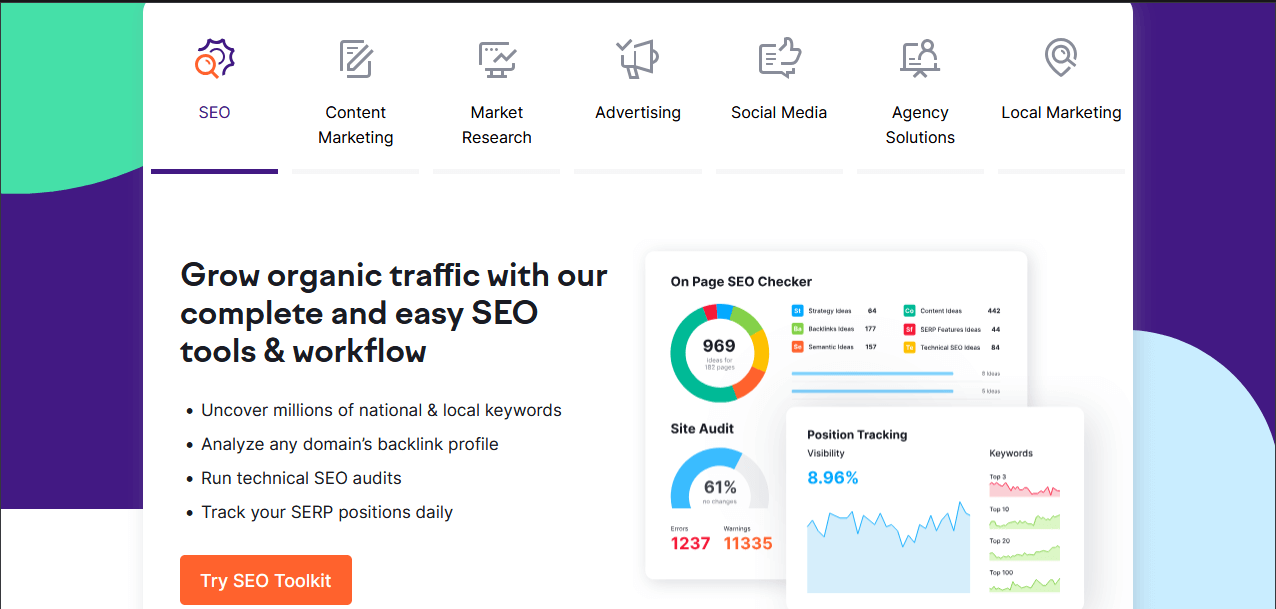1276x609 pixels.
Task: Click the Position Tracking visibility graph
Action: pyautogui.click(x=888, y=547)
